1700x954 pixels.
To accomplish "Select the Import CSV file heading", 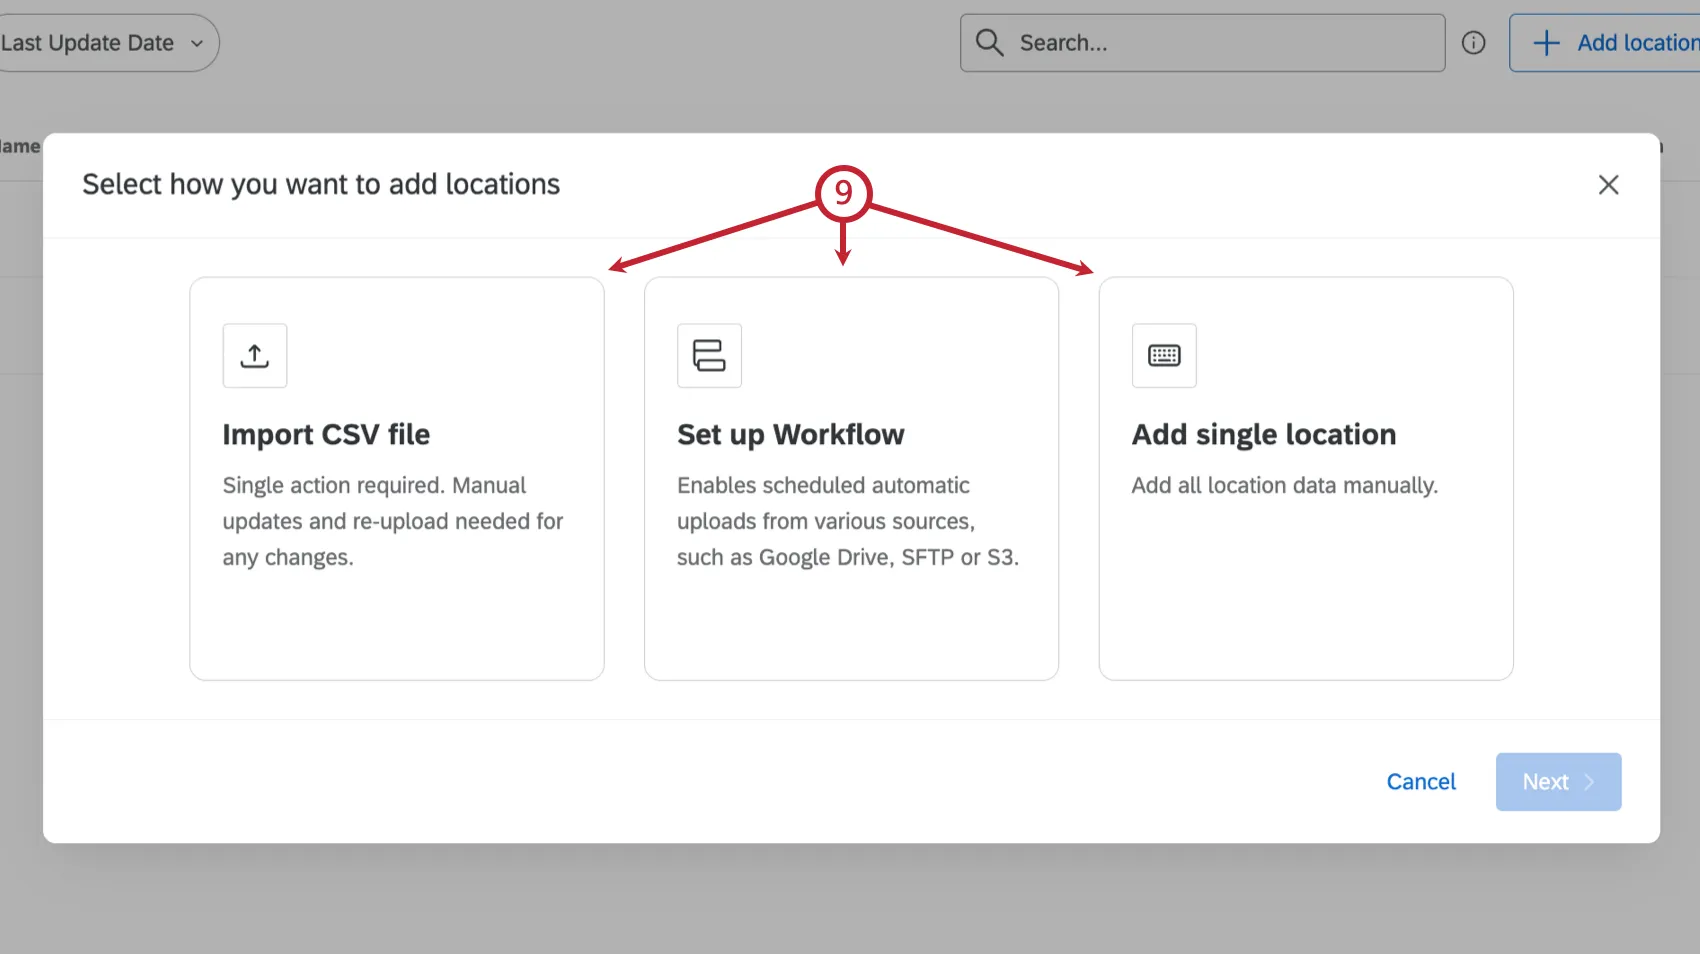I will click(x=326, y=435).
